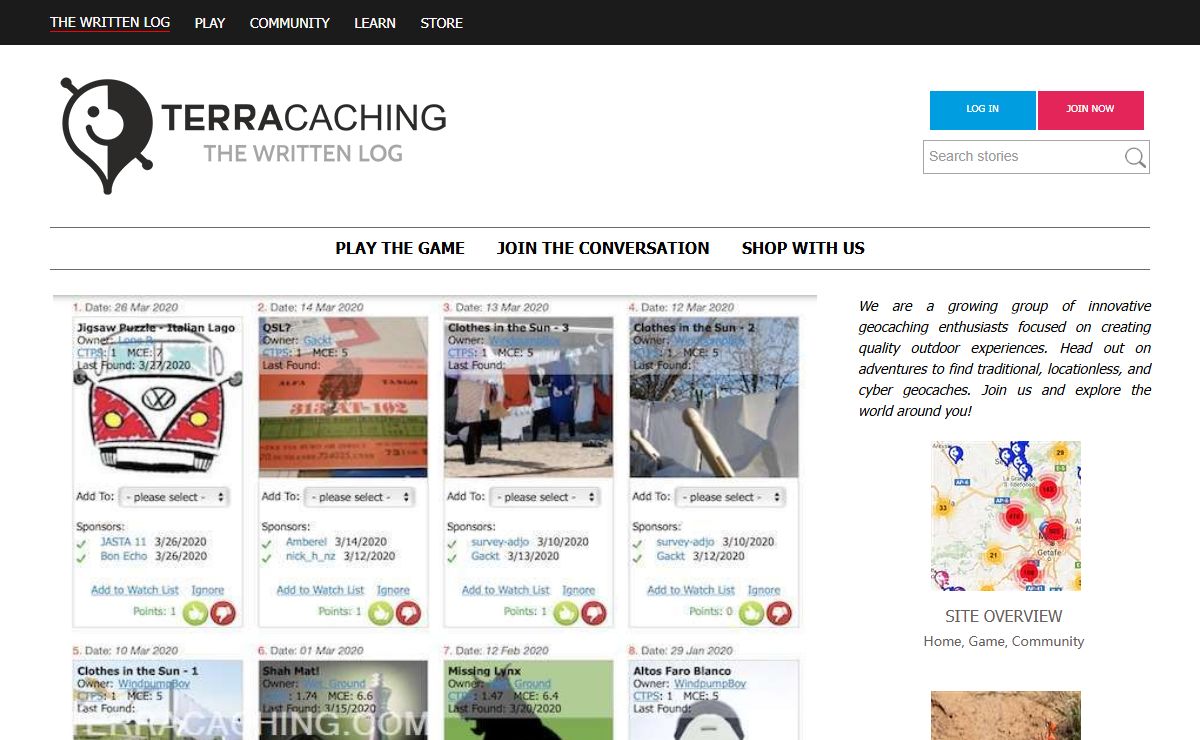This screenshot has height=740, width=1200.
Task: Go to Play The Game section
Action: [400, 248]
